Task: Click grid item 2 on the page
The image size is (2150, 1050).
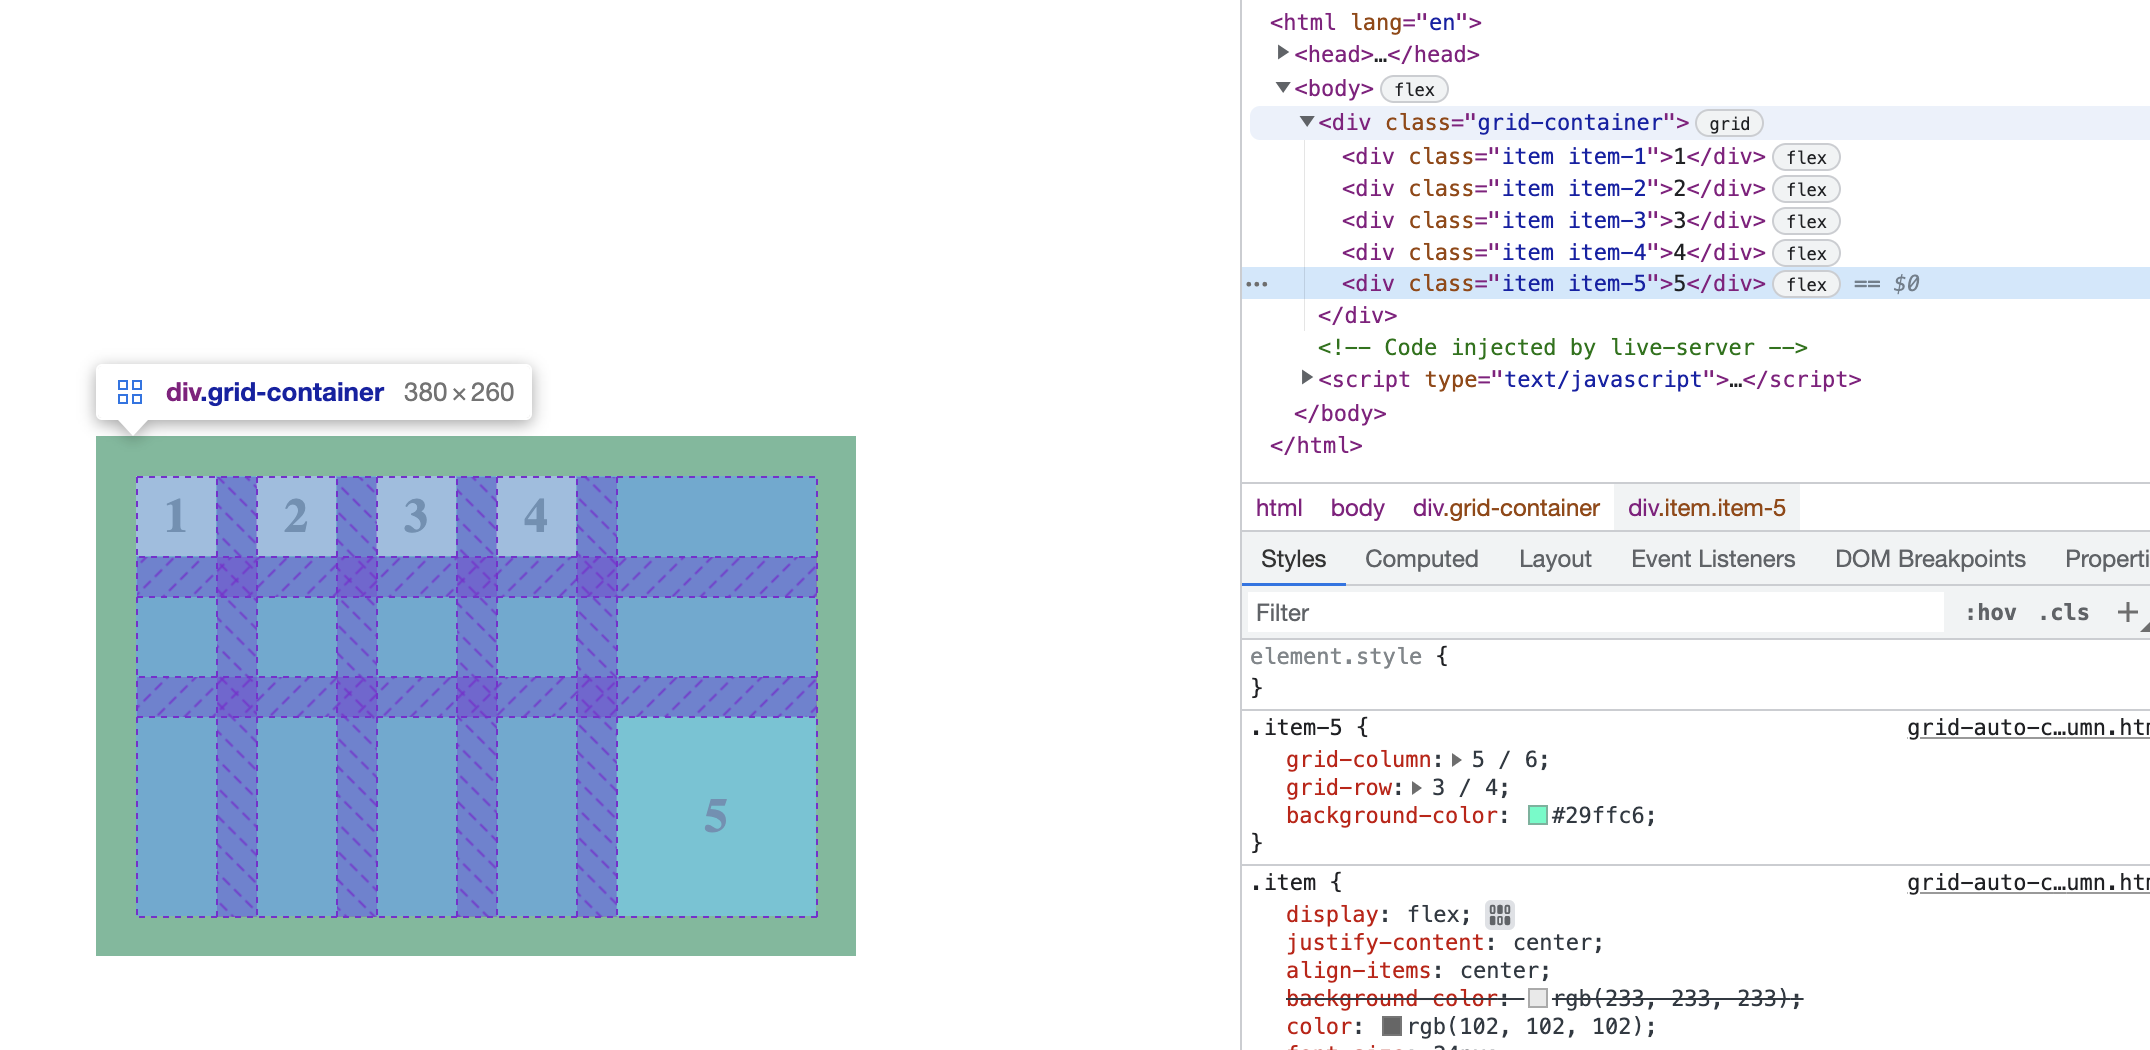Action: tap(296, 516)
